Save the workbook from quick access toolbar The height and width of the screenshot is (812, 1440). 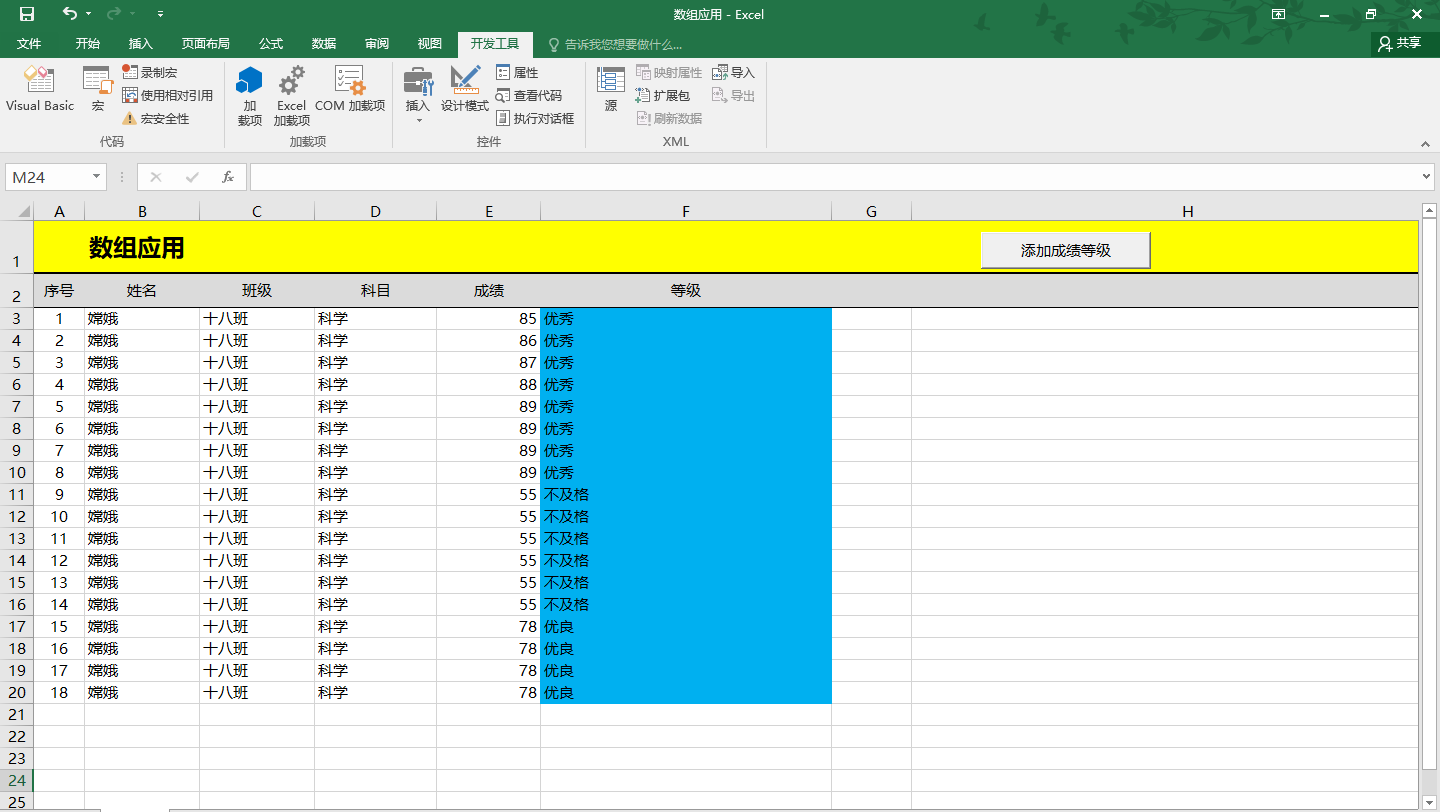[27, 14]
